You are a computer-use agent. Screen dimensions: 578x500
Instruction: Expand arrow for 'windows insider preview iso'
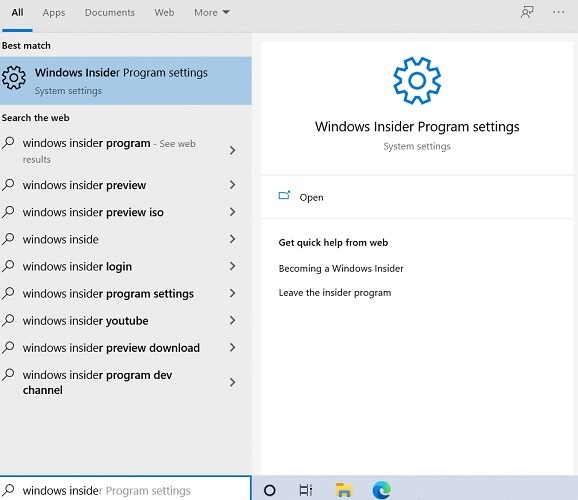pyautogui.click(x=232, y=212)
